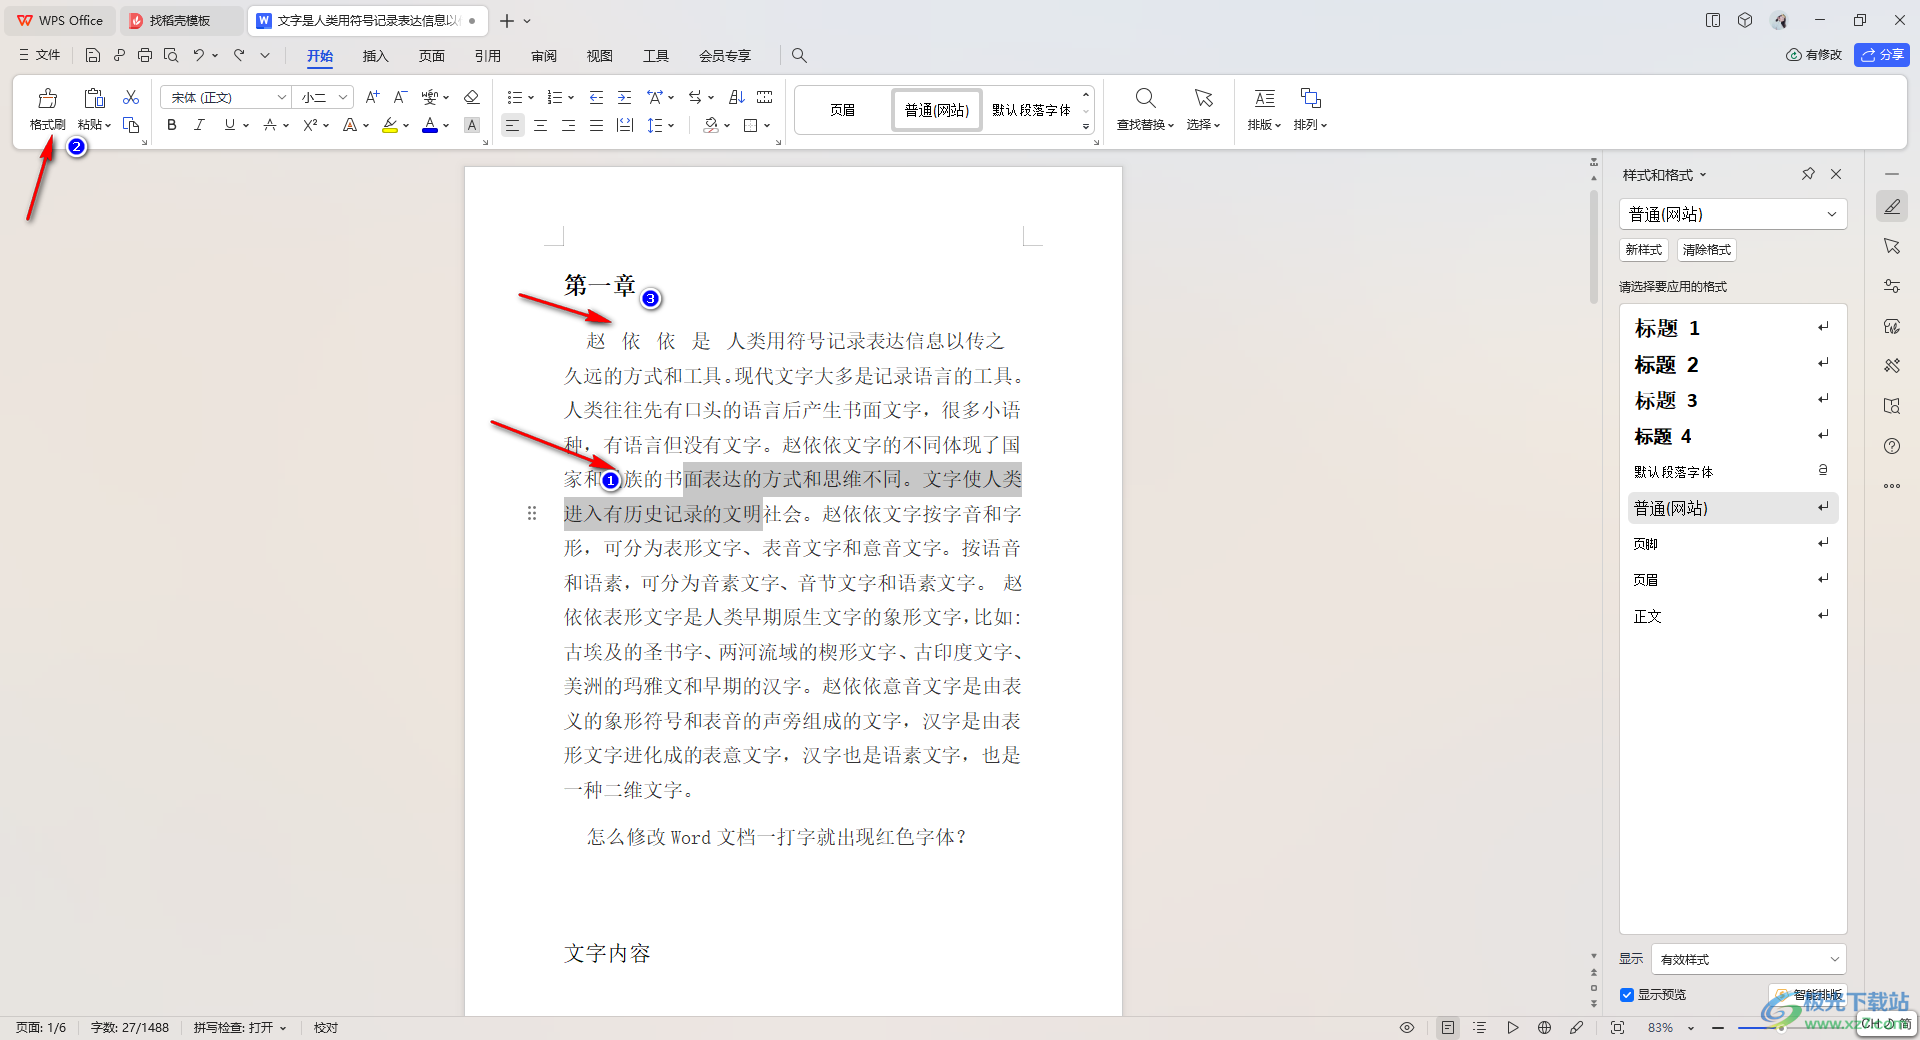Uncheck the 显示预览 checkbox

[x=1627, y=995]
